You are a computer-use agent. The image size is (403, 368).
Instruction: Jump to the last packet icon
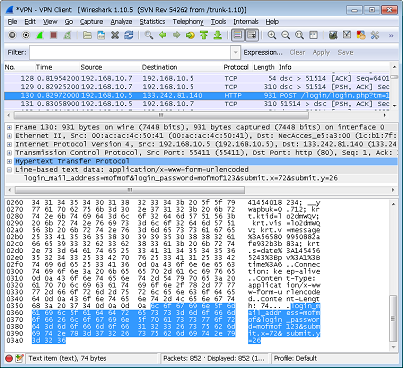(218, 35)
